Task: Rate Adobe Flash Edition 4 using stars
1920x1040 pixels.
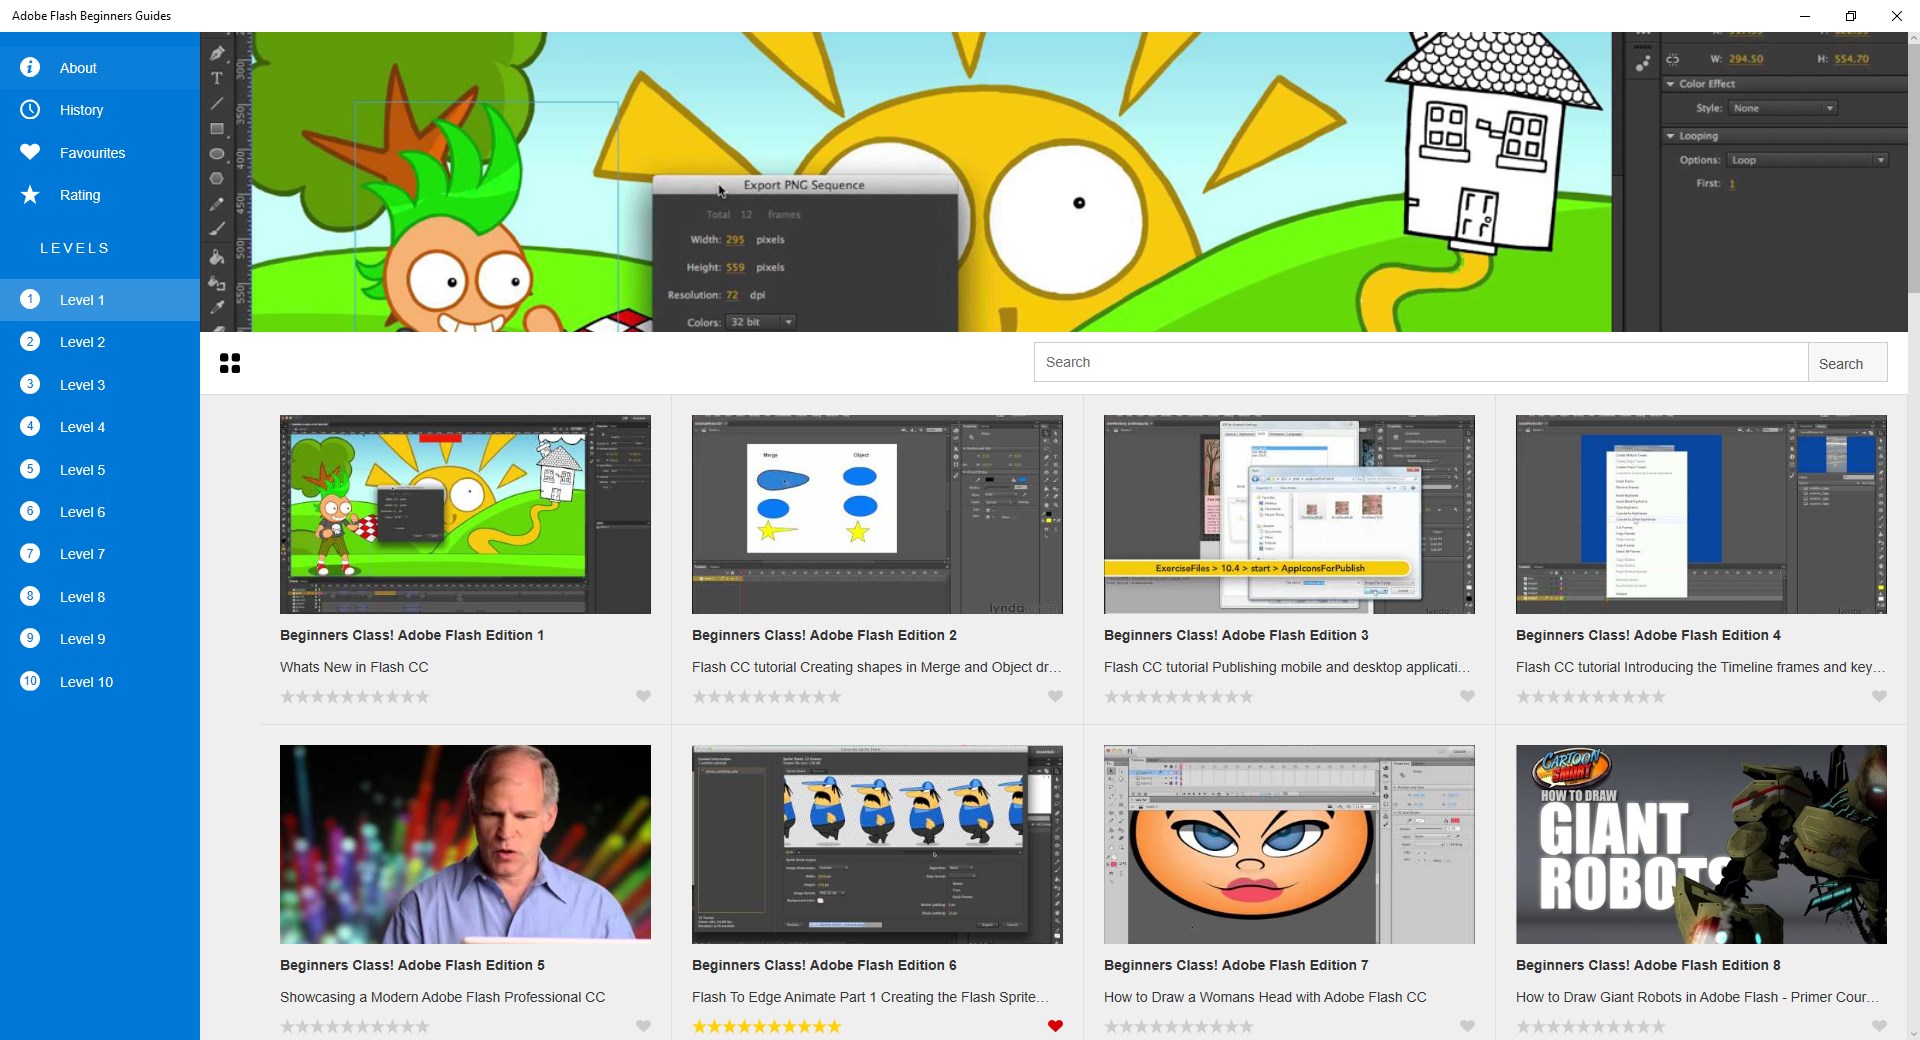Action: pos(1591,696)
